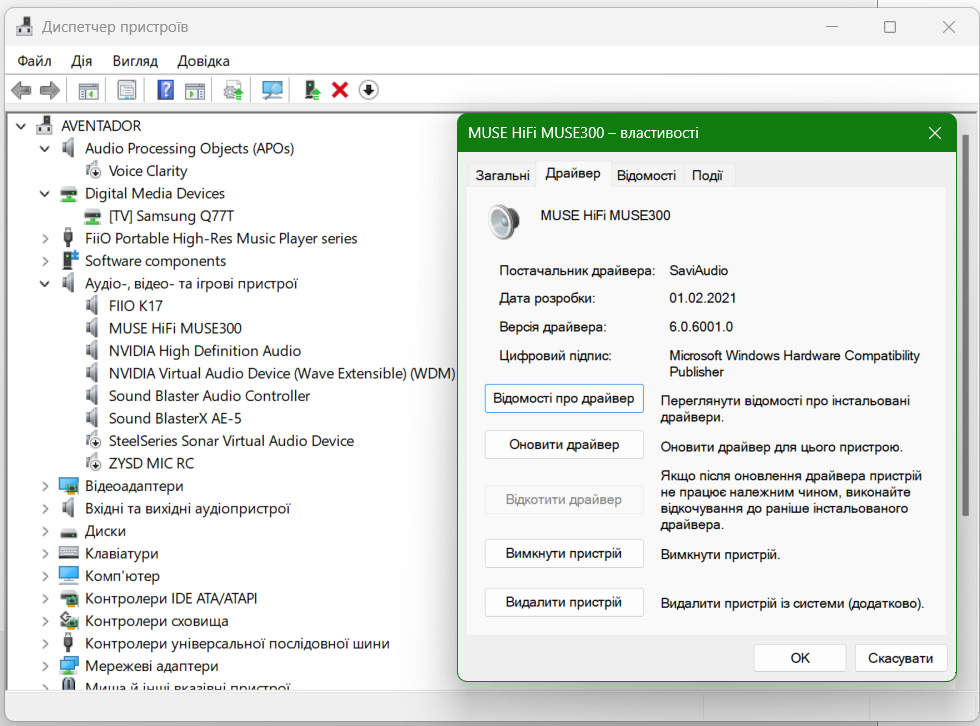
Task: Click the Клавіатури keyboard icon
Action: (x=69, y=553)
